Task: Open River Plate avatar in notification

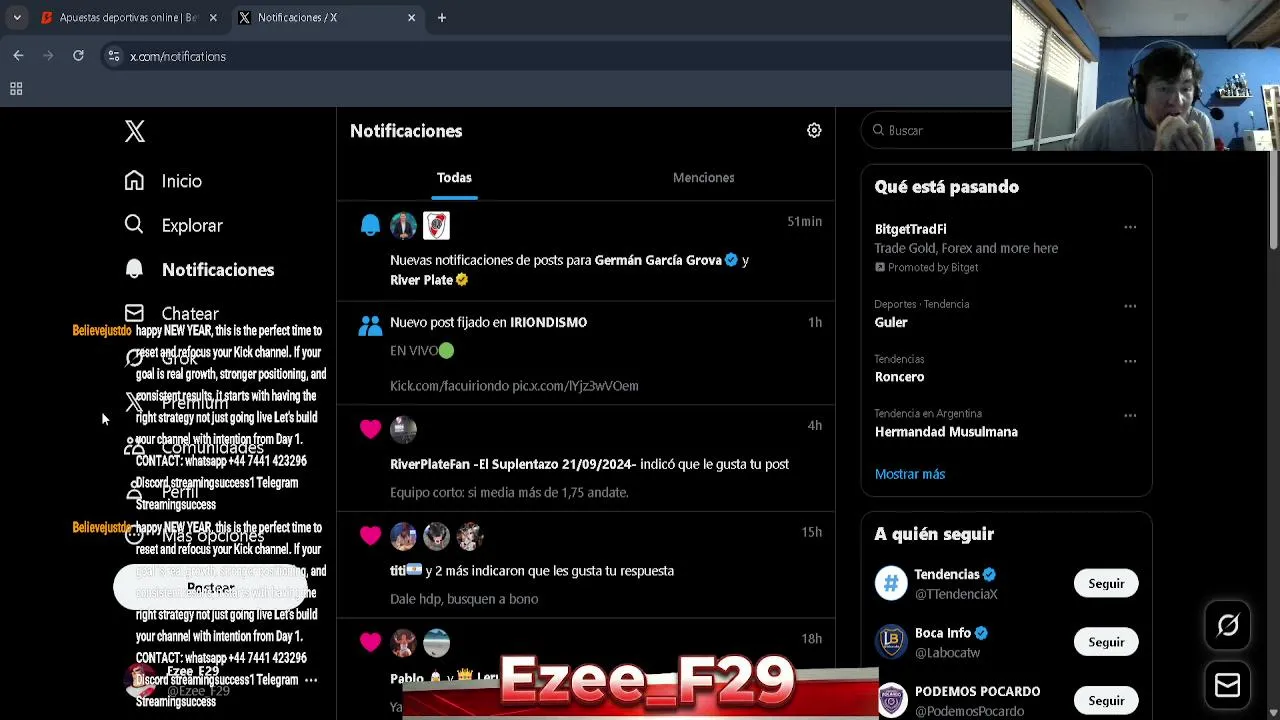Action: 436,226
